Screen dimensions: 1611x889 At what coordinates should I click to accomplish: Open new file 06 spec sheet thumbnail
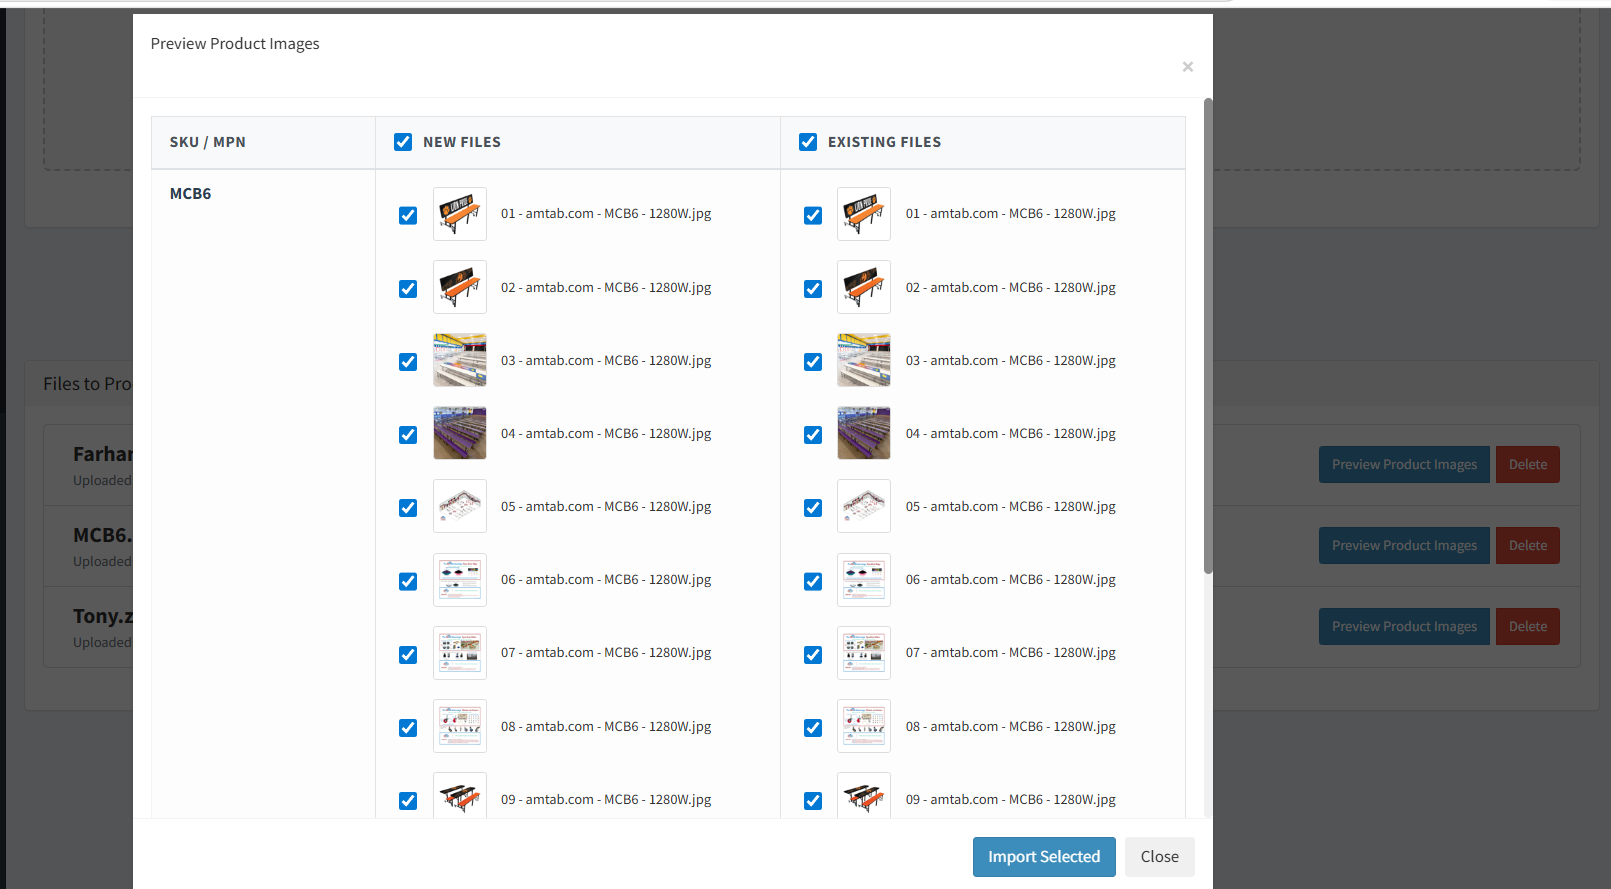click(460, 580)
